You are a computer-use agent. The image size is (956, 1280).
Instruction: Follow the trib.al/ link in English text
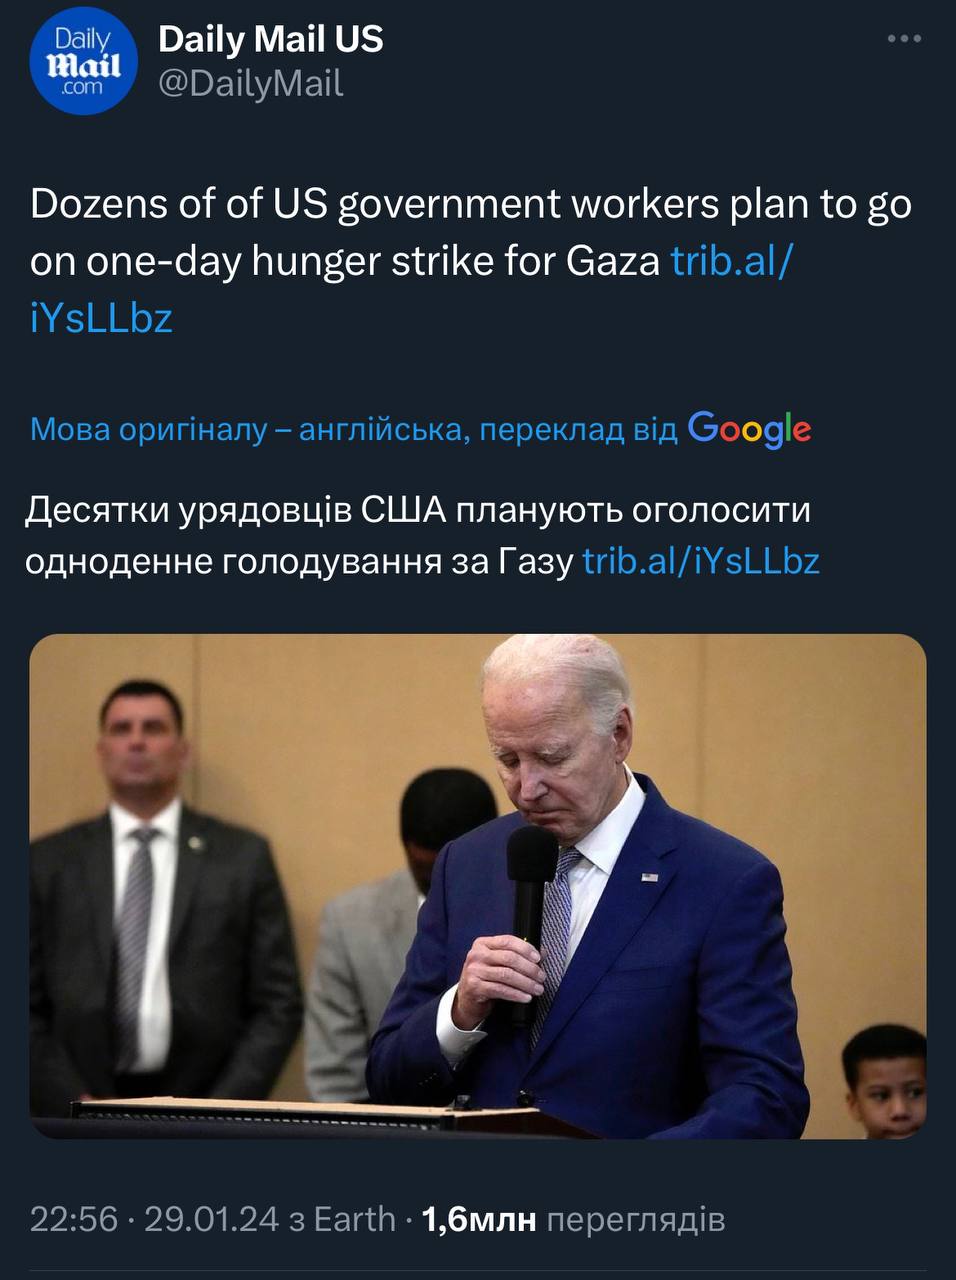click(732, 261)
